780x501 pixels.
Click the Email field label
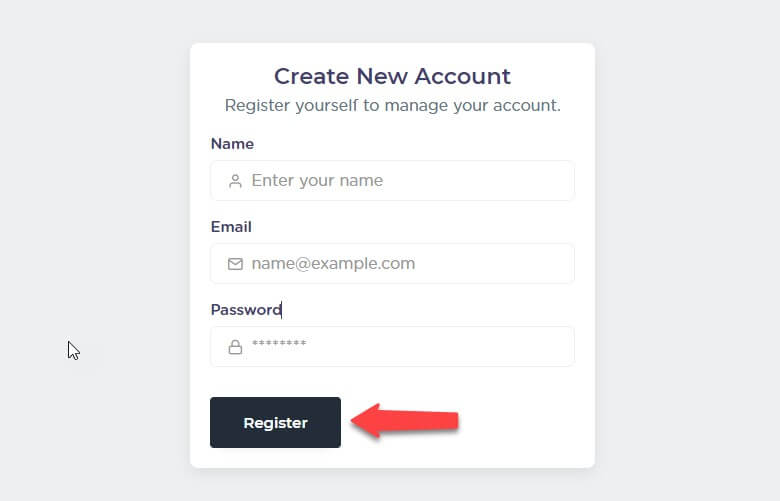pyautogui.click(x=231, y=227)
